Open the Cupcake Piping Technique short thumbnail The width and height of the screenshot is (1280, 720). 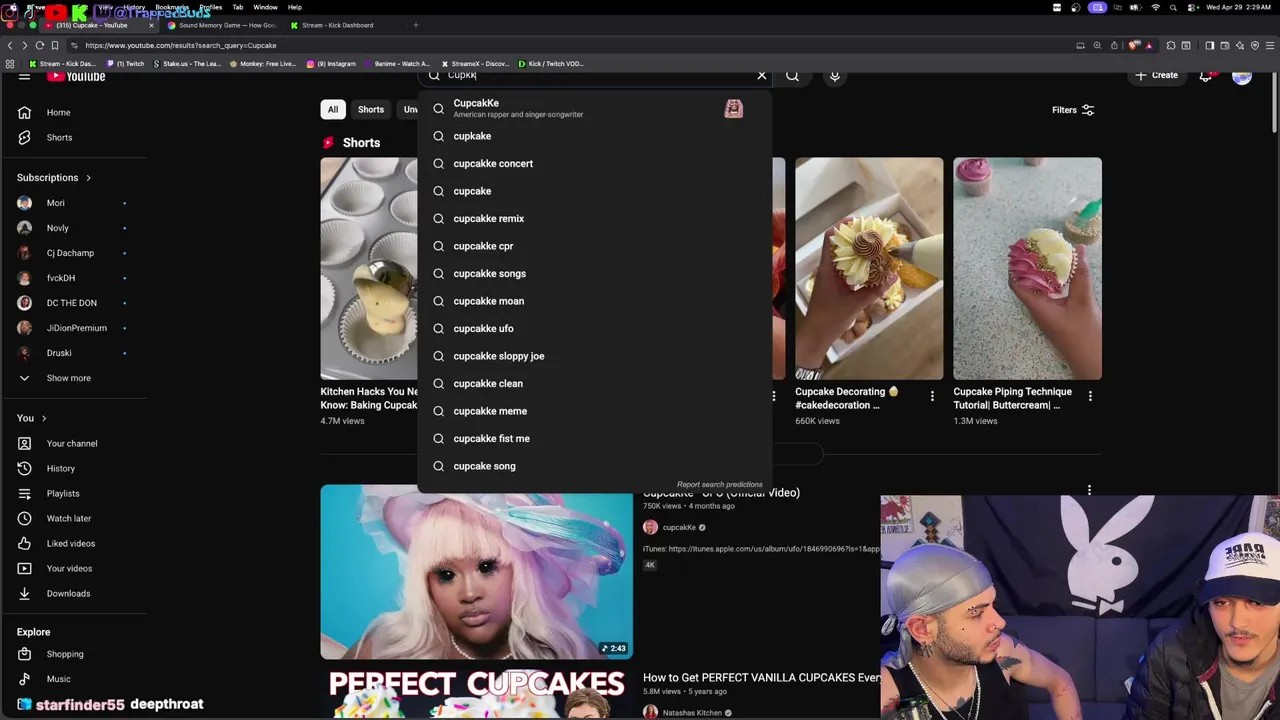pyautogui.click(x=1027, y=268)
